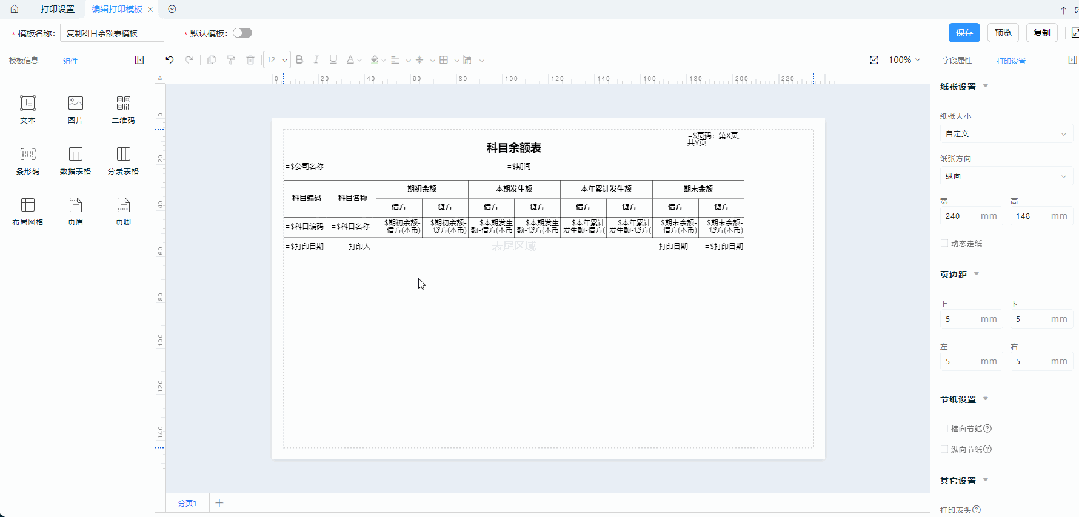Check the 动态连续 checkbox under paper size
Screen dimensions: 1079x517
tap(945, 243)
